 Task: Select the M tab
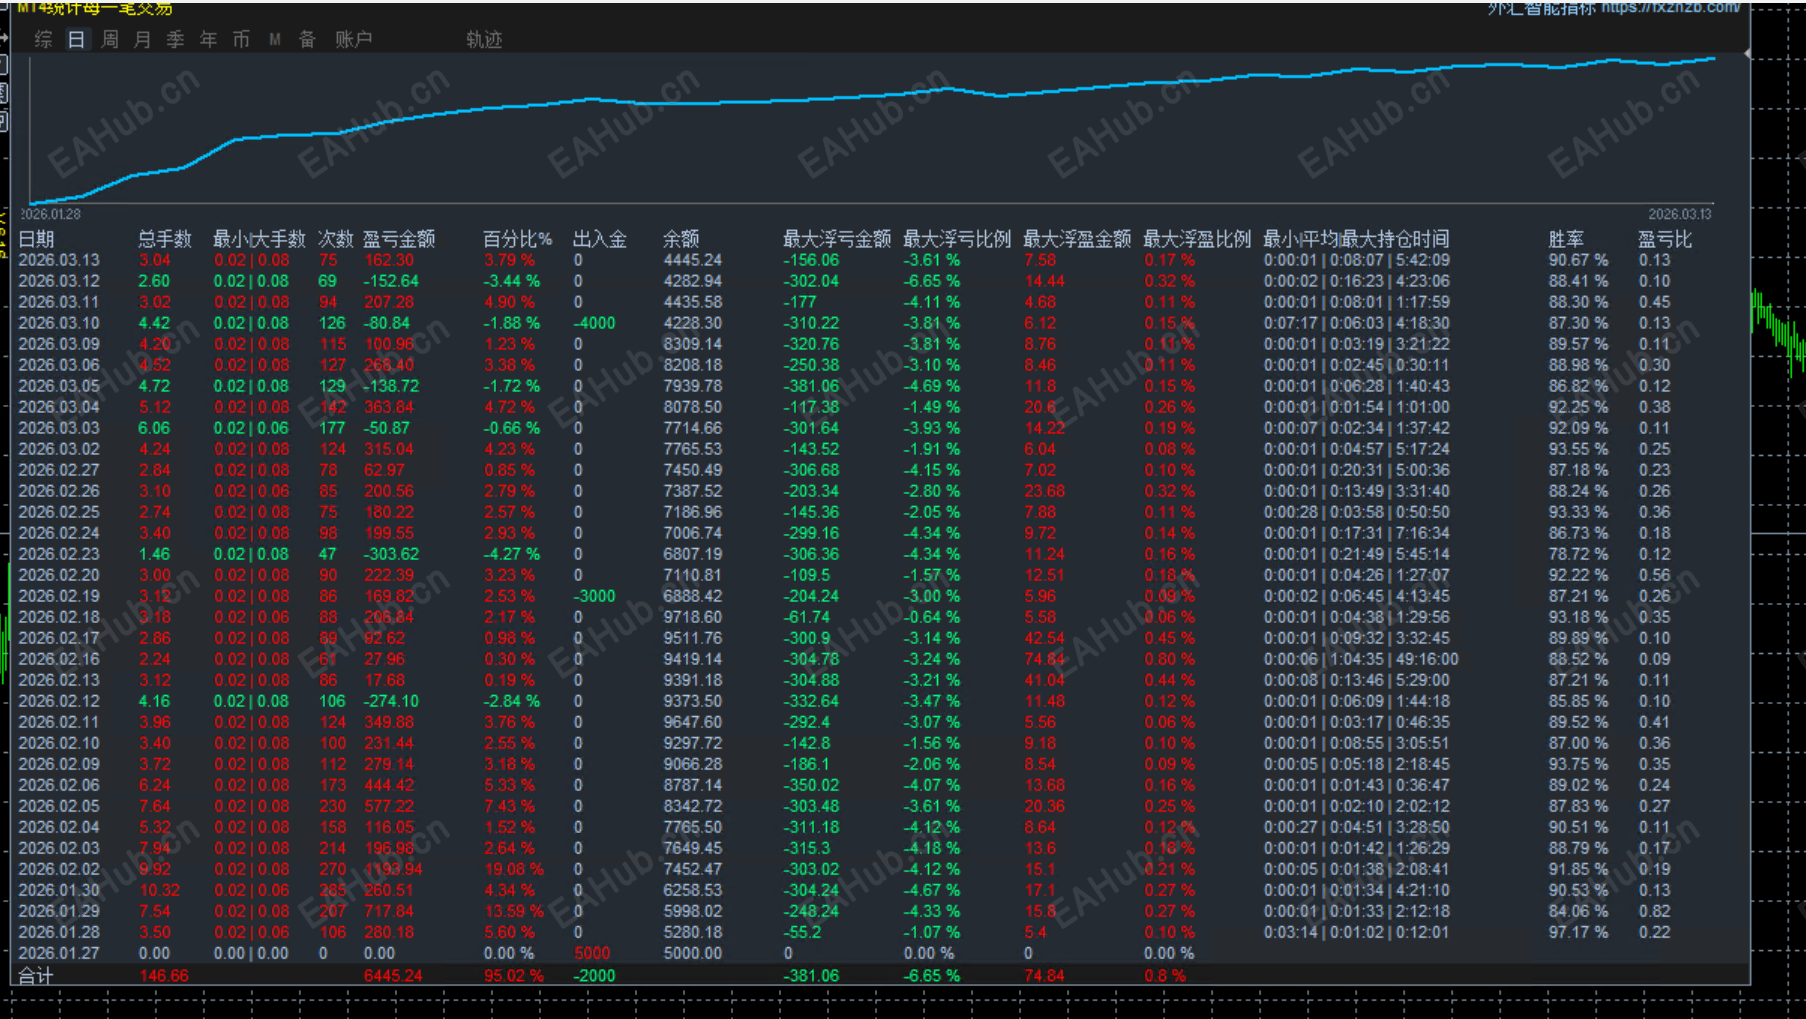click(x=274, y=39)
